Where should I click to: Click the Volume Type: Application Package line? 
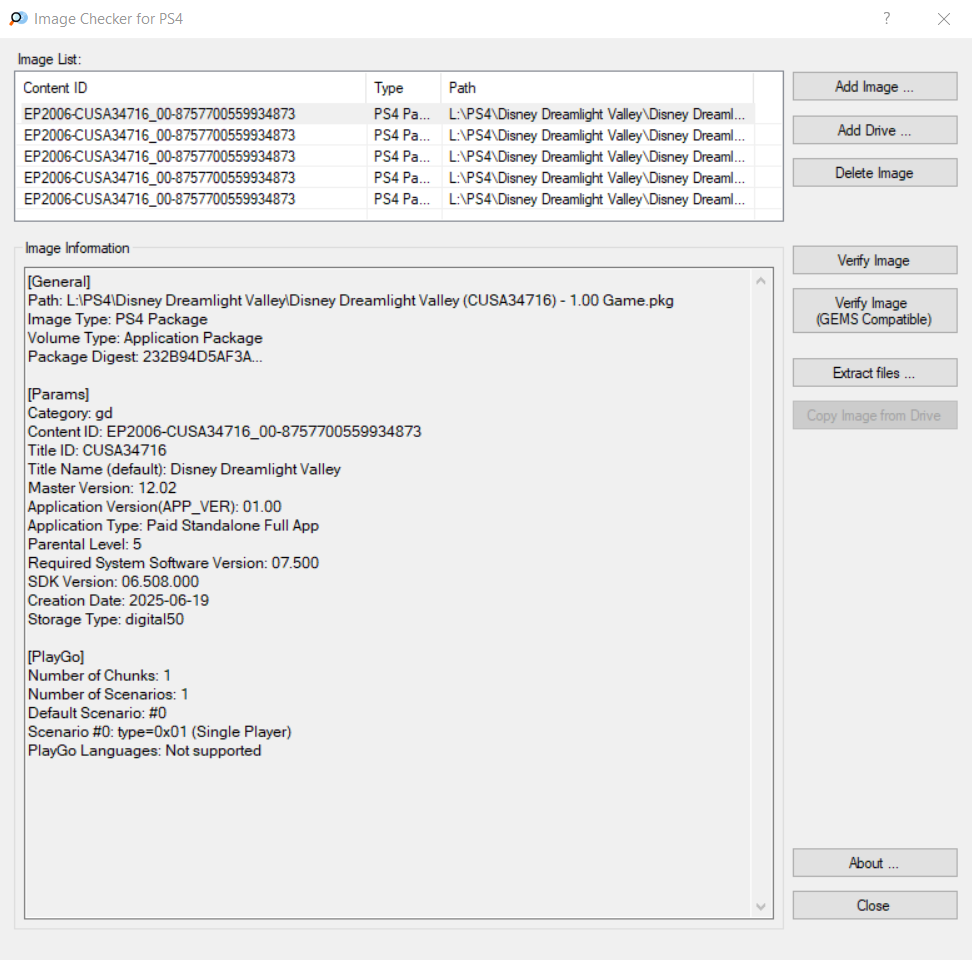(145, 338)
